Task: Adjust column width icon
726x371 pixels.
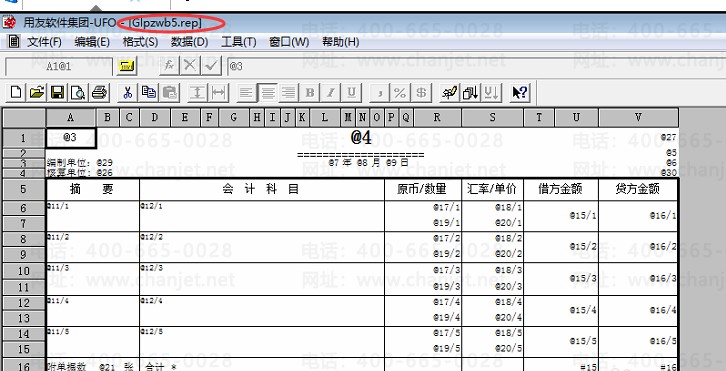Action: pos(218,92)
